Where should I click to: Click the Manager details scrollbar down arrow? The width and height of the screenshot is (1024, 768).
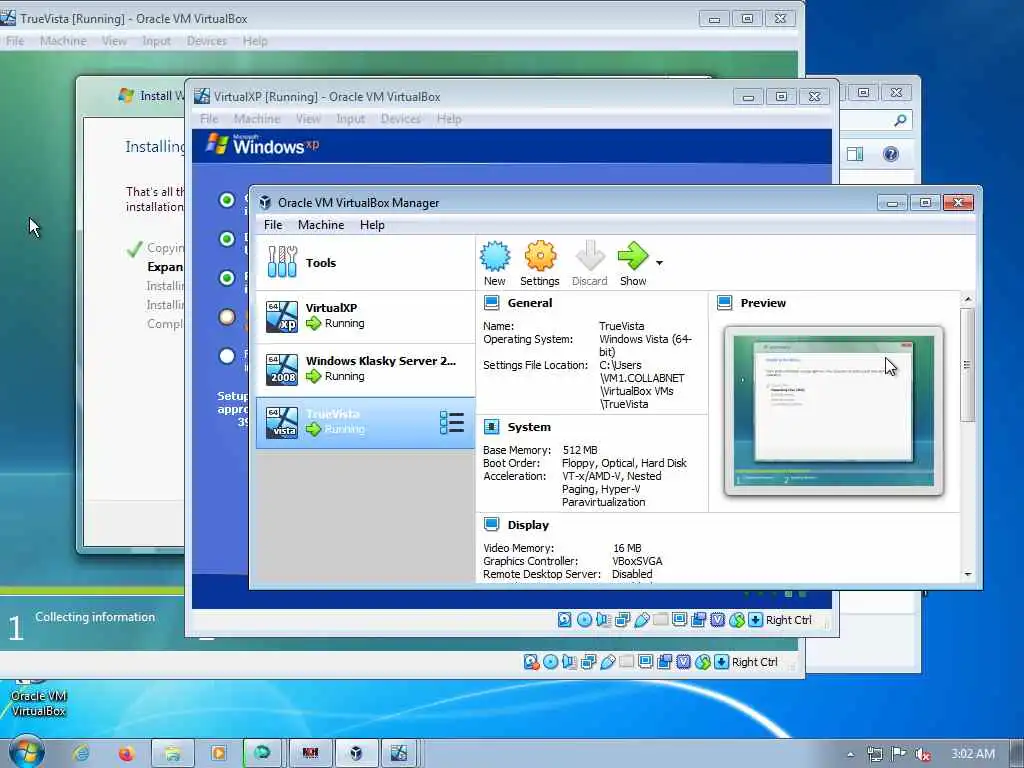point(968,574)
